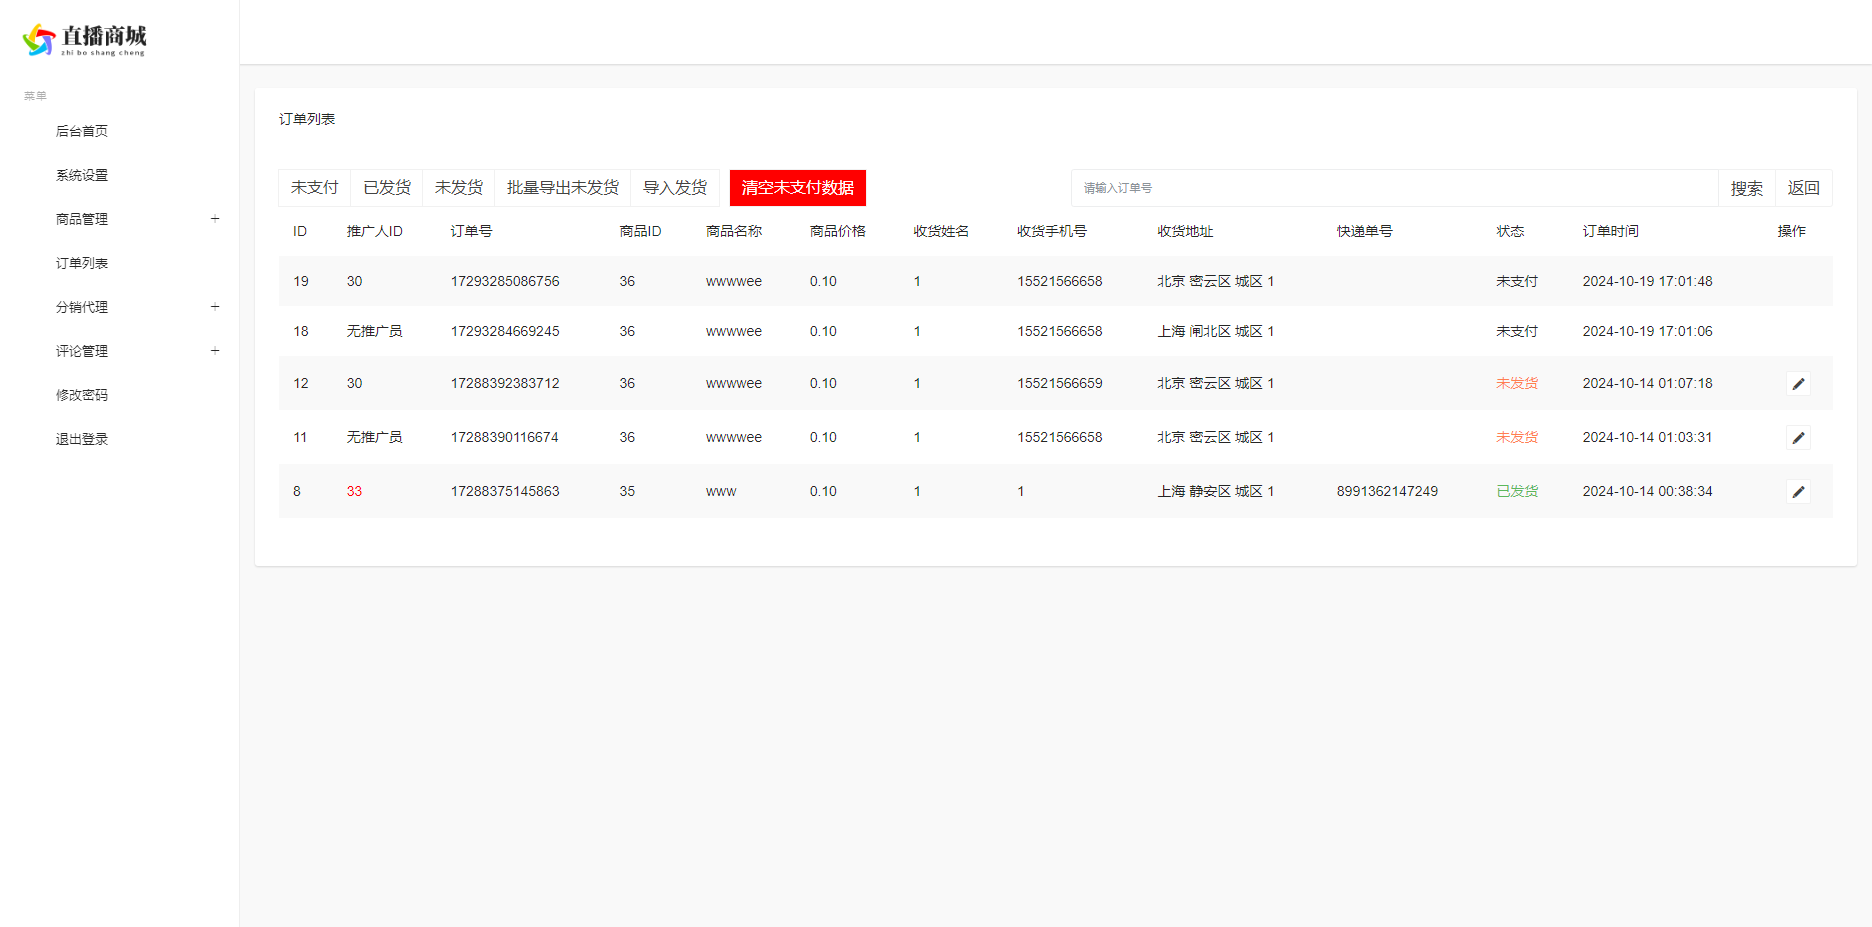Click order number 17293285086756
Image resolution: width=1872 pixels, height=927 pixels.
point(505,281)
